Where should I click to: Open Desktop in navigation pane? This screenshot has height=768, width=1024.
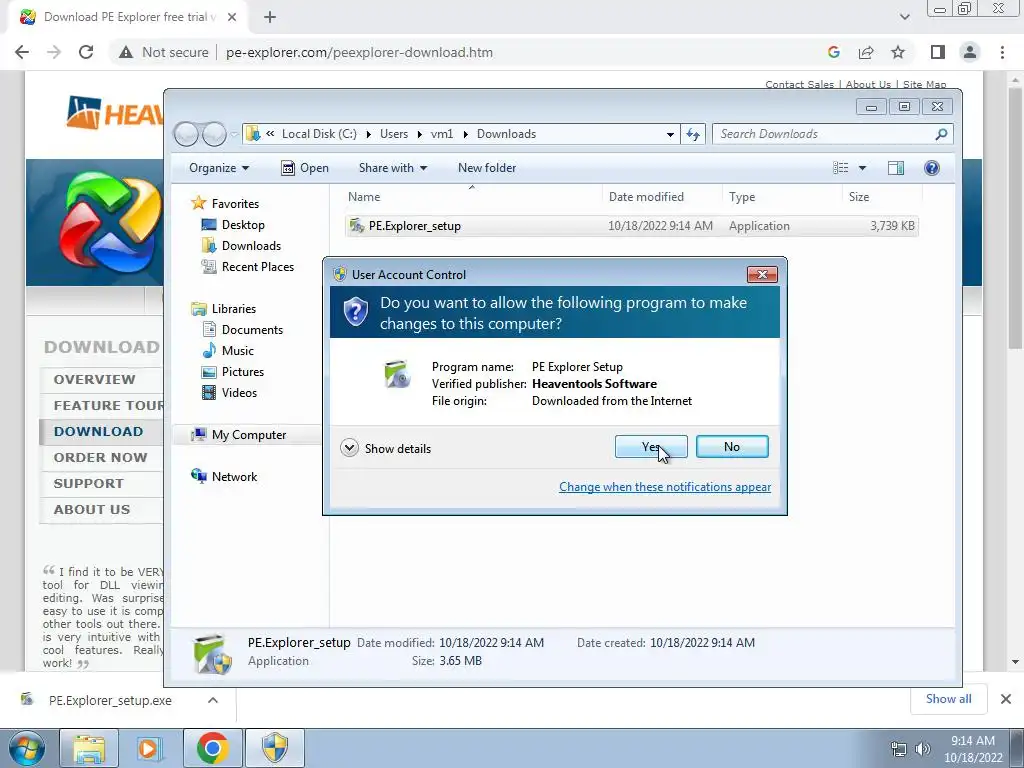pos(233,225)
